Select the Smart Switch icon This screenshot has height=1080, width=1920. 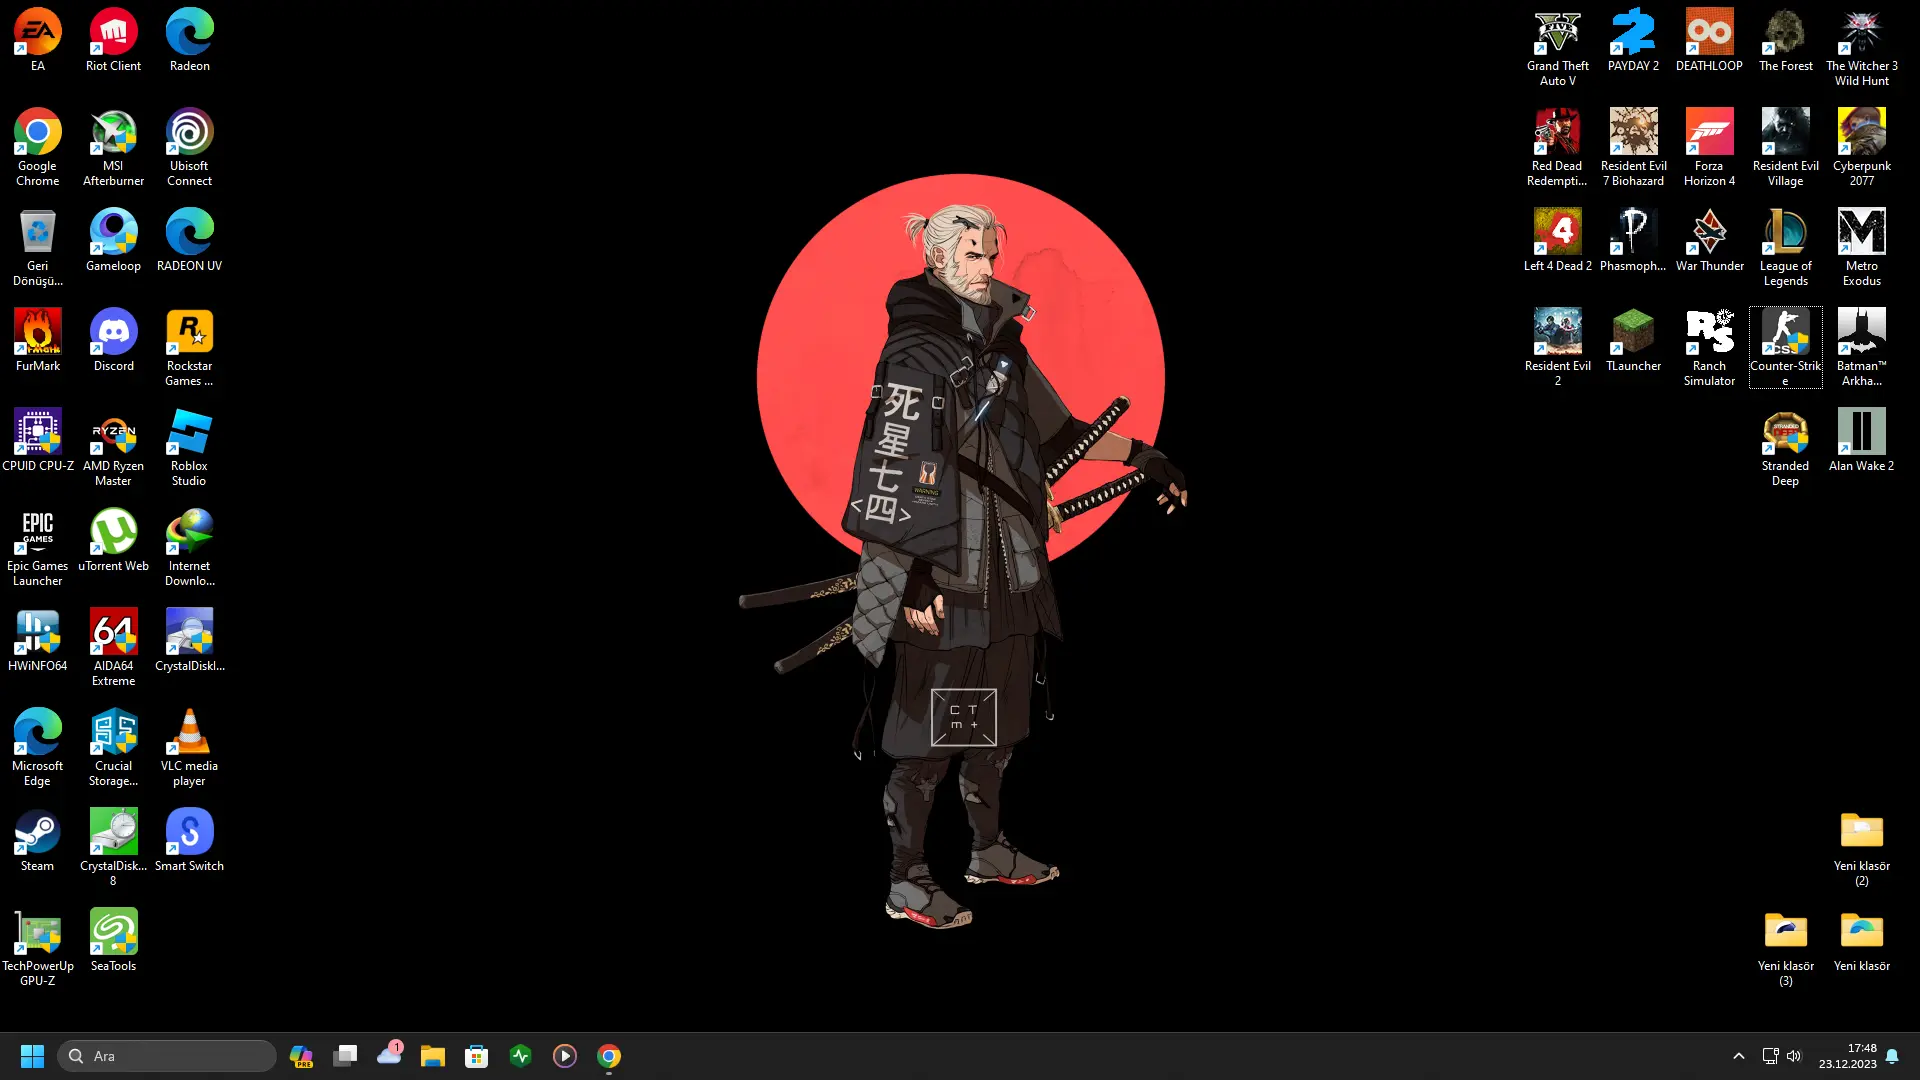(x=189, y=840)
